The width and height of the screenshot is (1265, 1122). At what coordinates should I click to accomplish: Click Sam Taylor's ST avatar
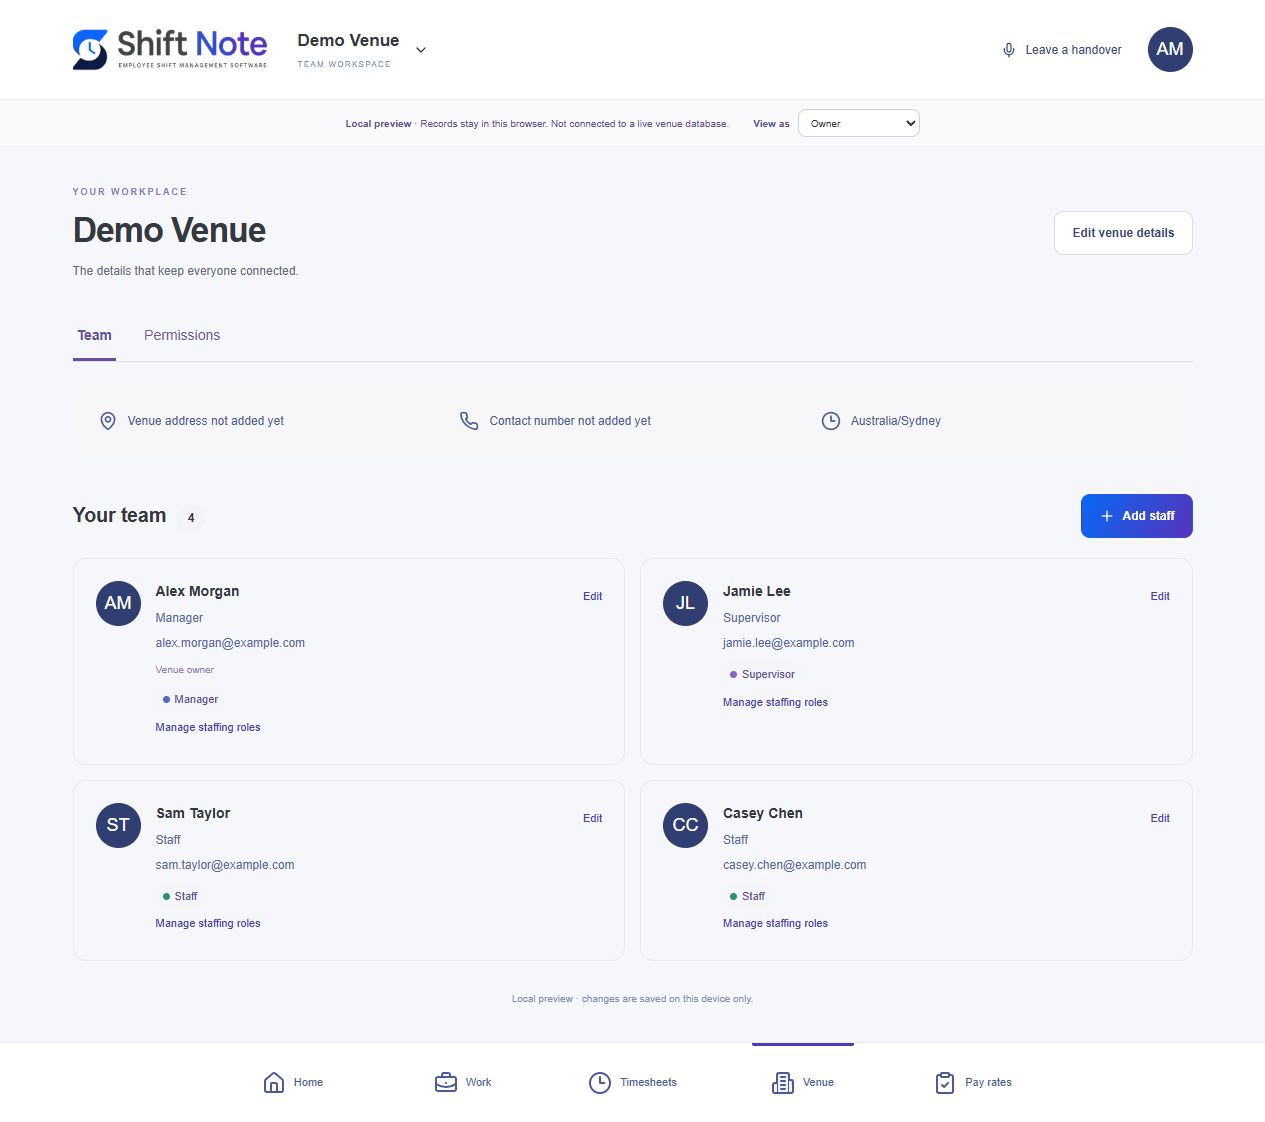click(x=118, y=825)
